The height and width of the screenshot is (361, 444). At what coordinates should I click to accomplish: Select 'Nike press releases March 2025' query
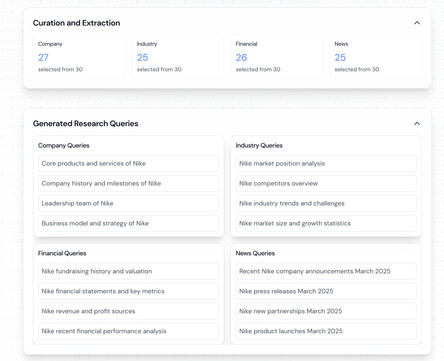point(326,291)
